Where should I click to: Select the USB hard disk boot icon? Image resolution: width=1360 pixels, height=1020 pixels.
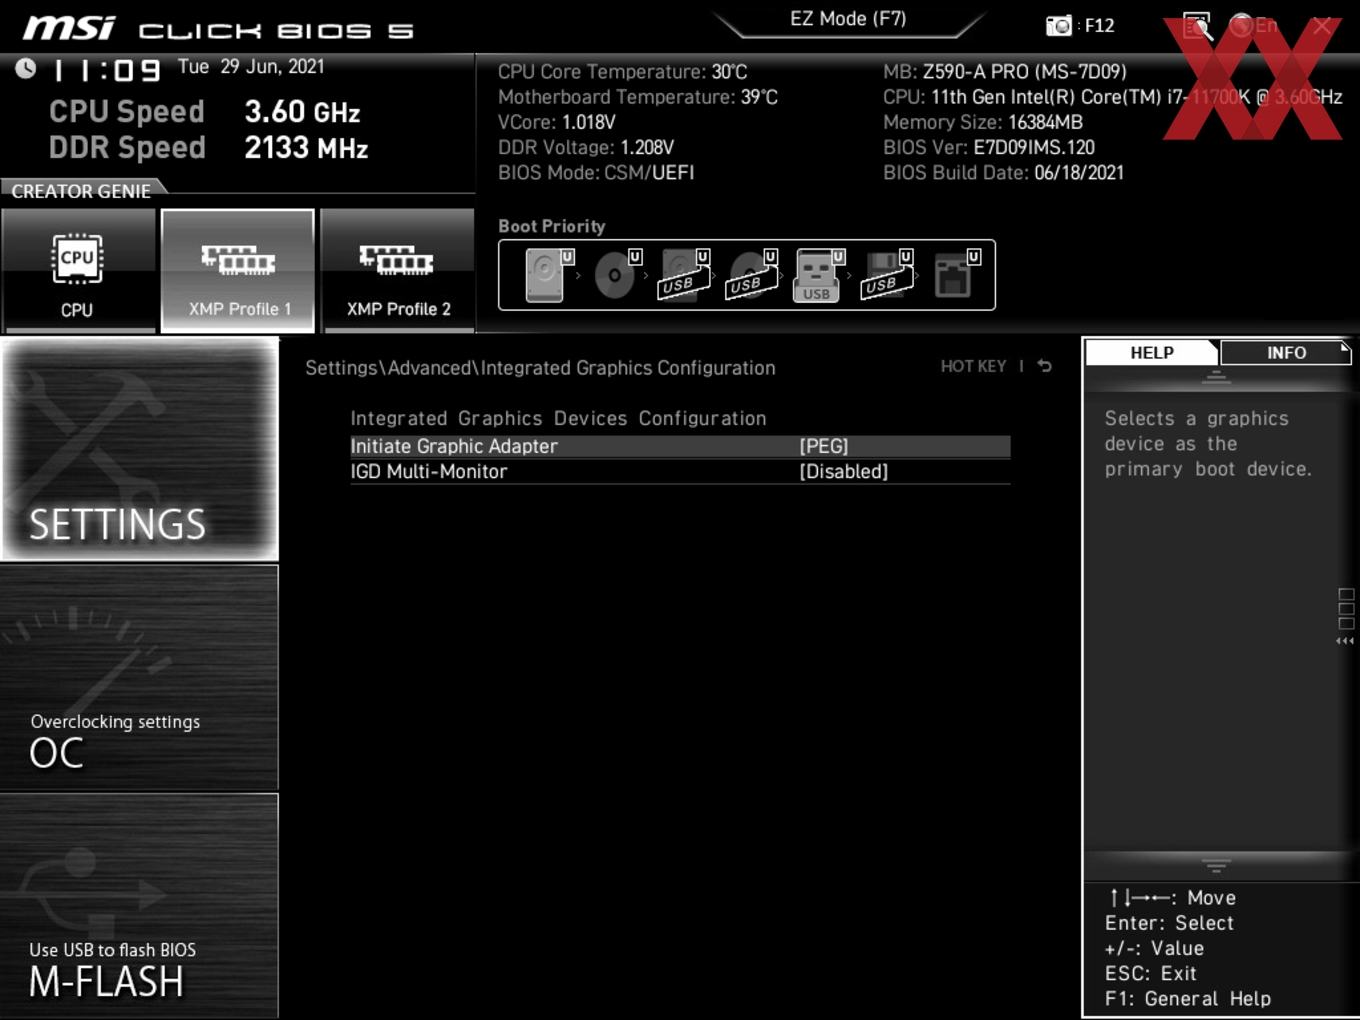pos(683,275)
